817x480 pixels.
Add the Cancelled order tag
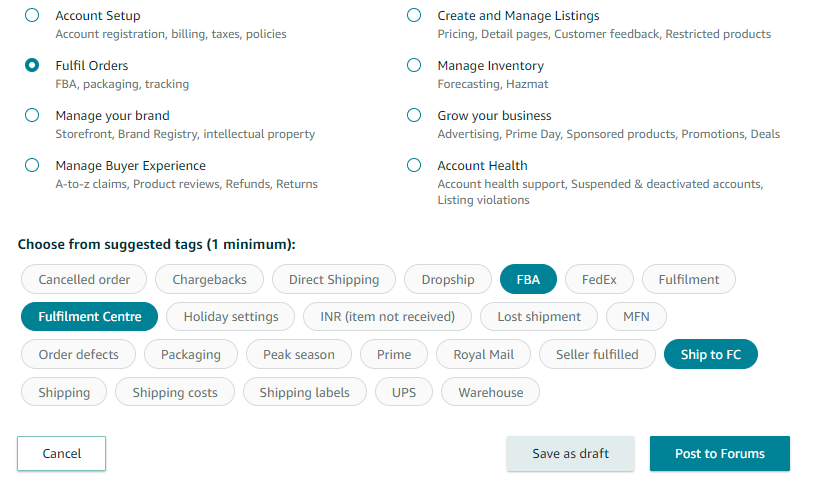(84, 279)
